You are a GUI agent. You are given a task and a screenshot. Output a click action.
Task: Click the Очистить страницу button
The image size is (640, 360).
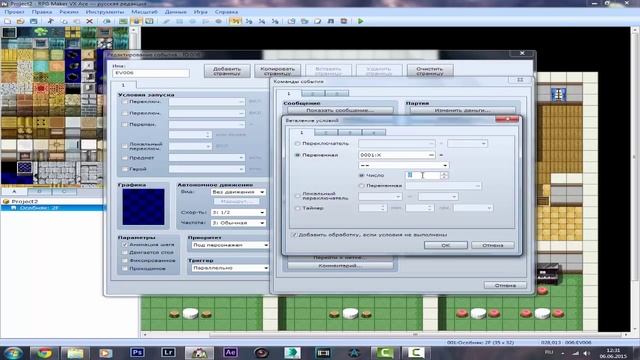click(430, 71)
